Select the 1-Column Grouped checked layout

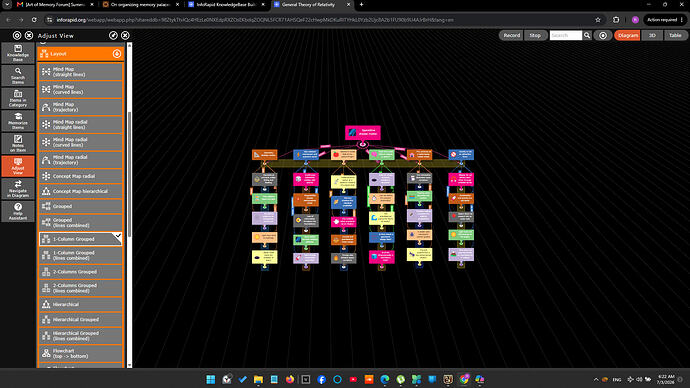[x=81, y=239]
